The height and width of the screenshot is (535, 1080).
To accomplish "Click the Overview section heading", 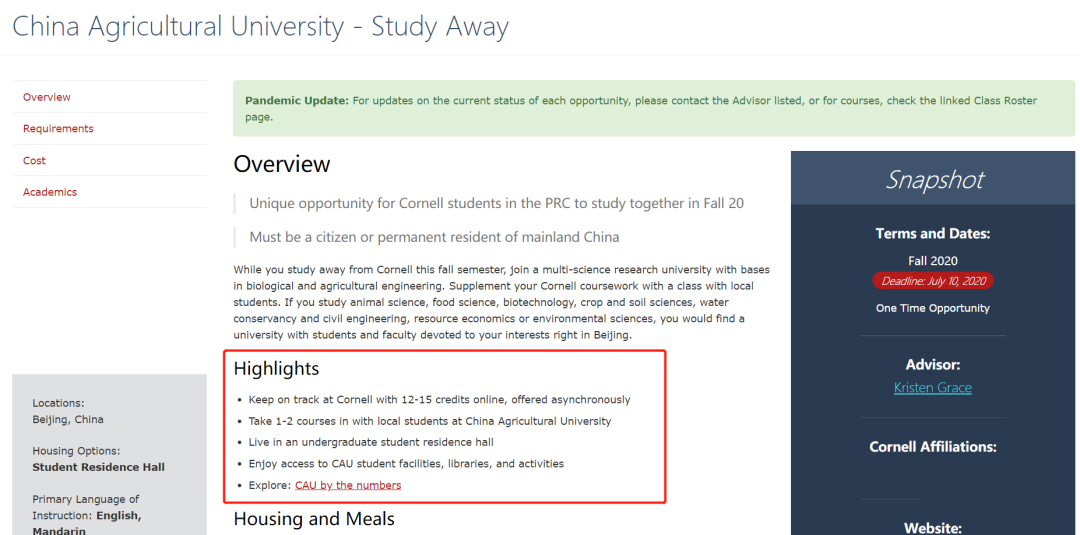I will tap(281, 164).
